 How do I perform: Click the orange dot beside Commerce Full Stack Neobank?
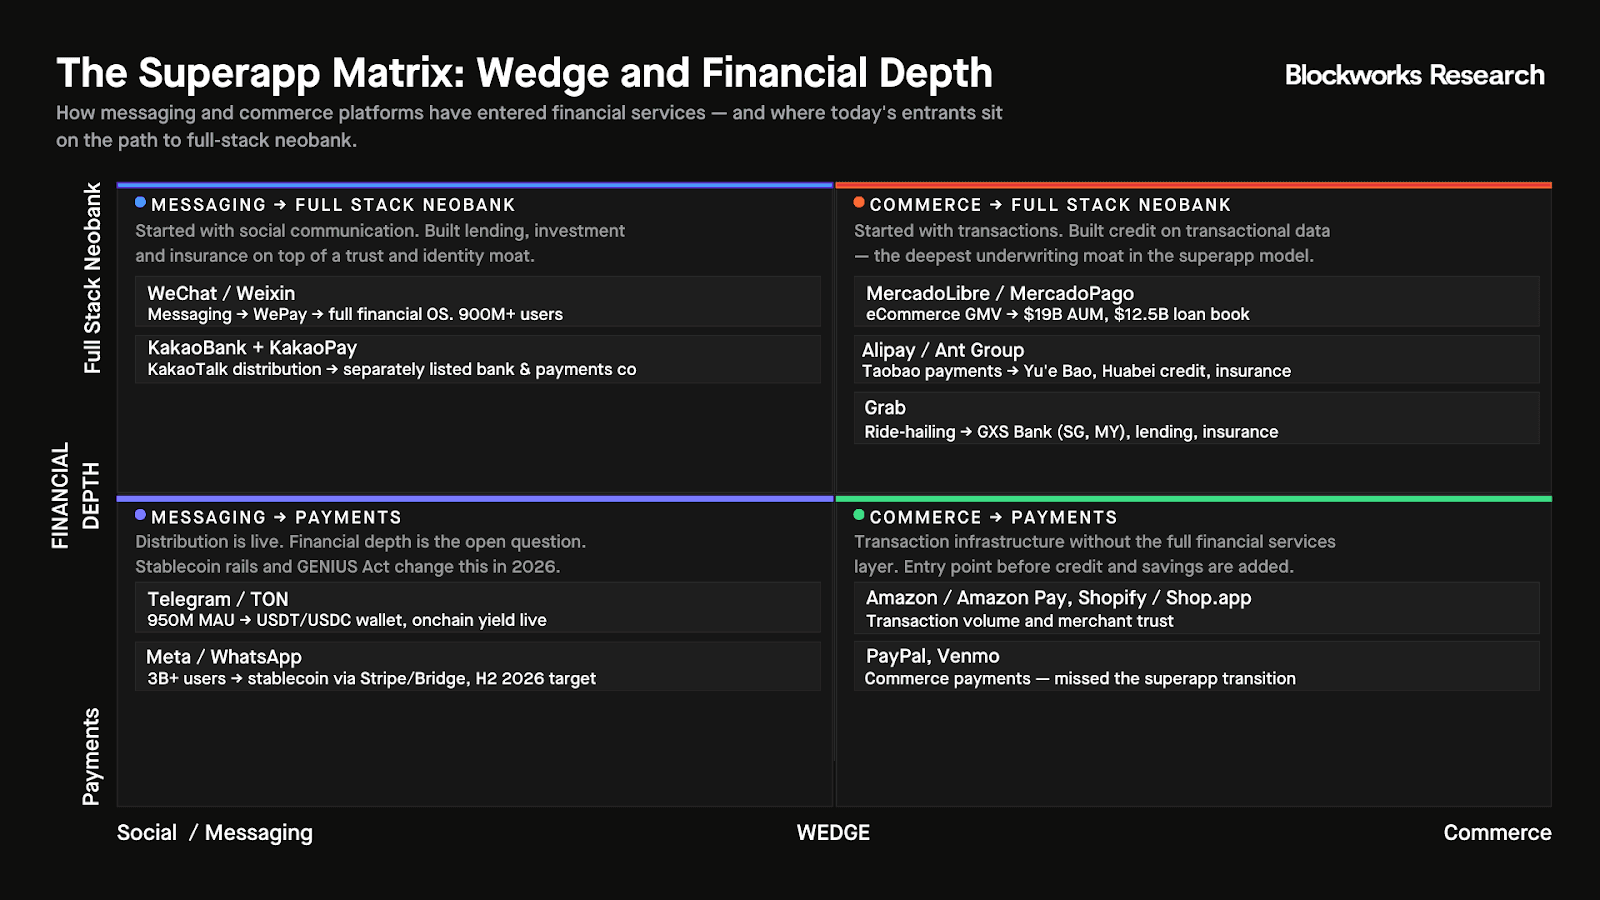(859, 203)
